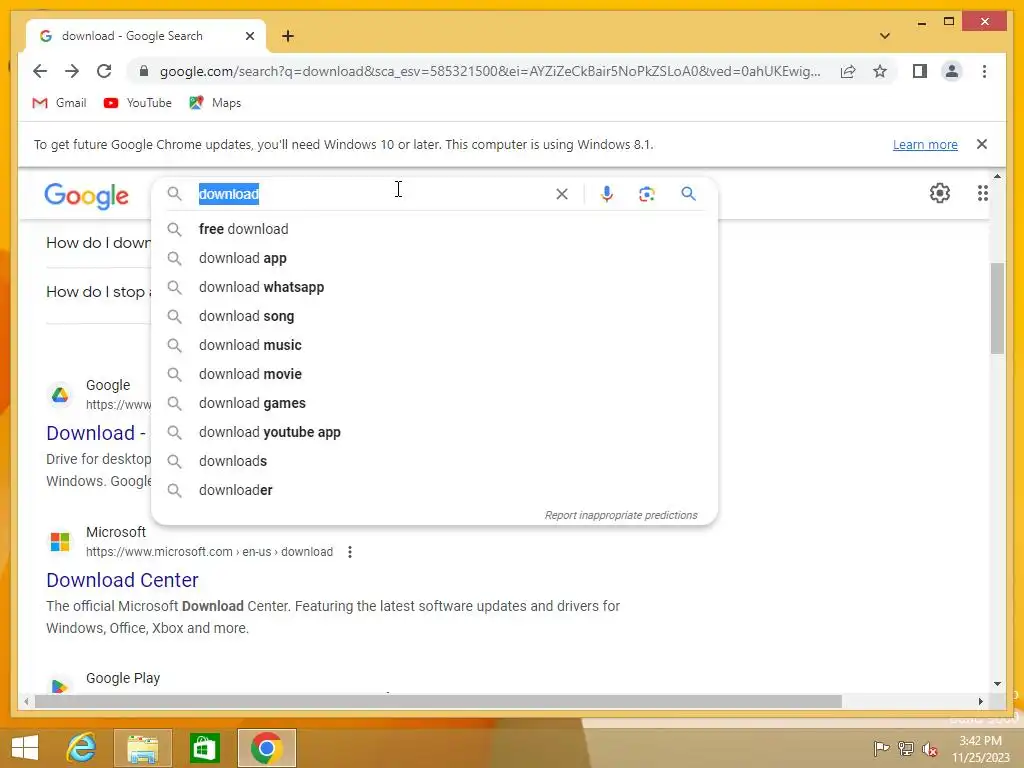This screenshot has width=1024, height=768.
Task: Go forward with the browser forward arrow
Action: pos(72,71)
